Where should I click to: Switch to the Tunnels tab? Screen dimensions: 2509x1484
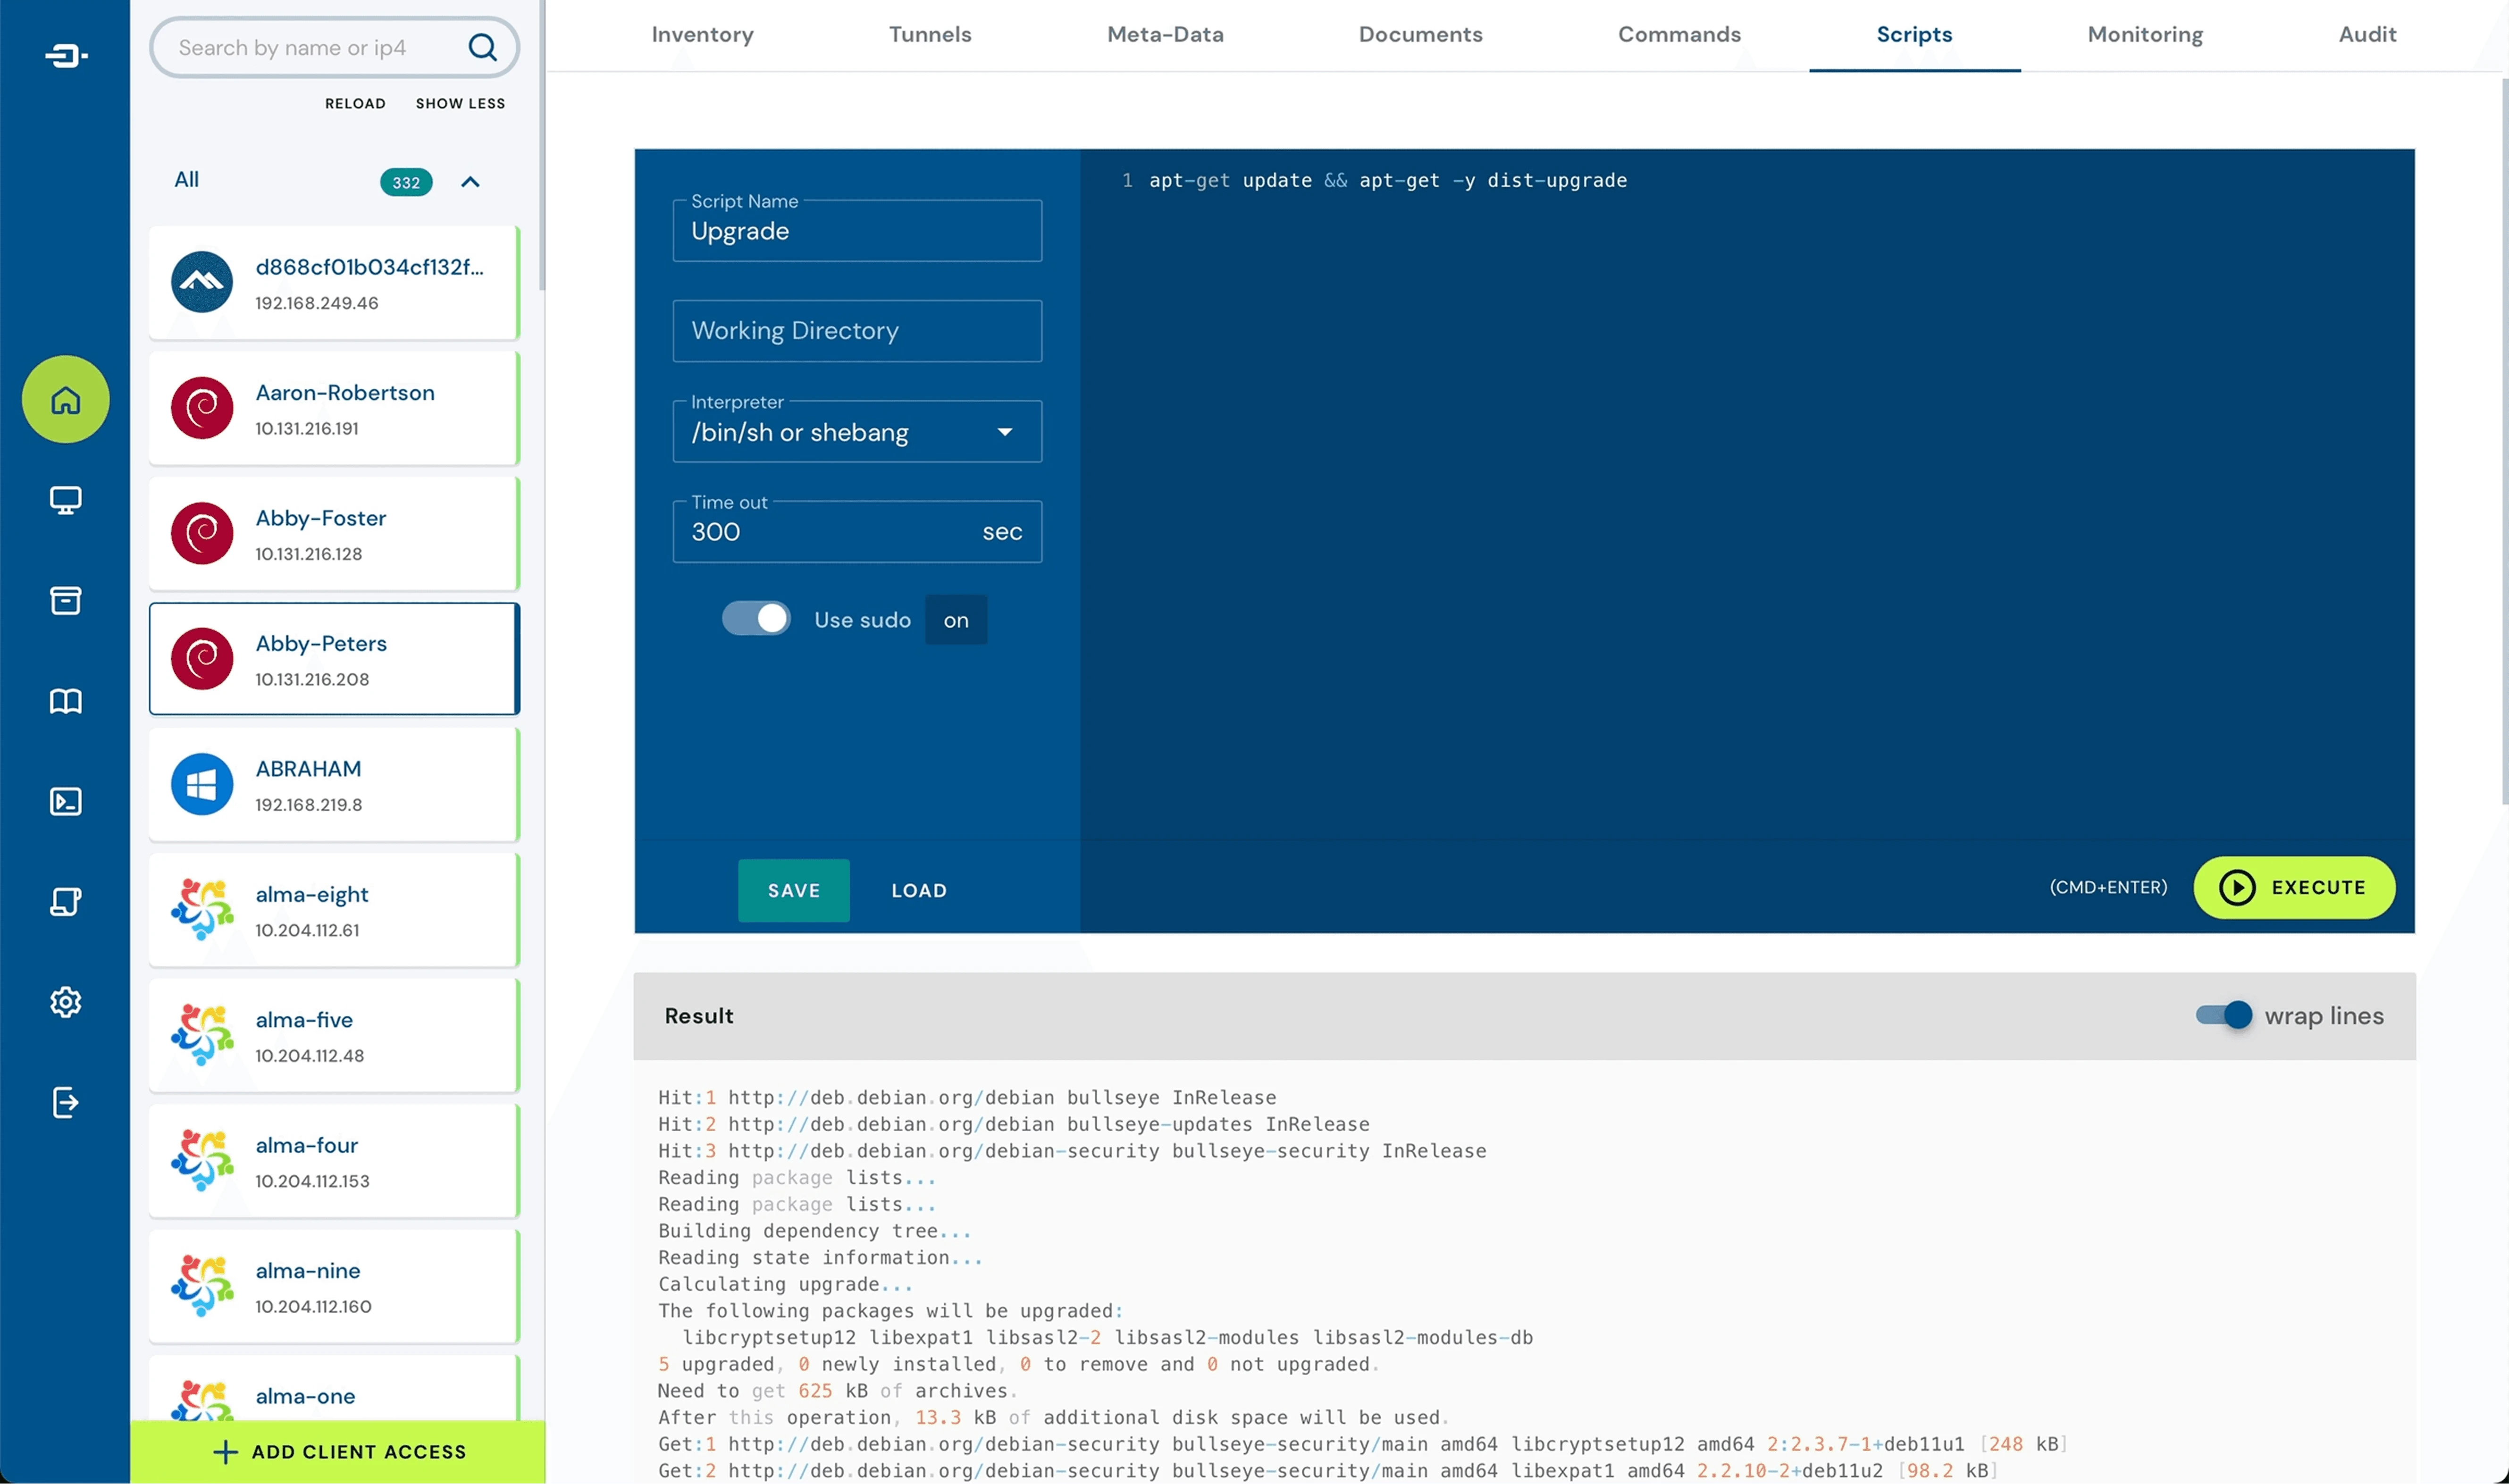coord(930,34)
